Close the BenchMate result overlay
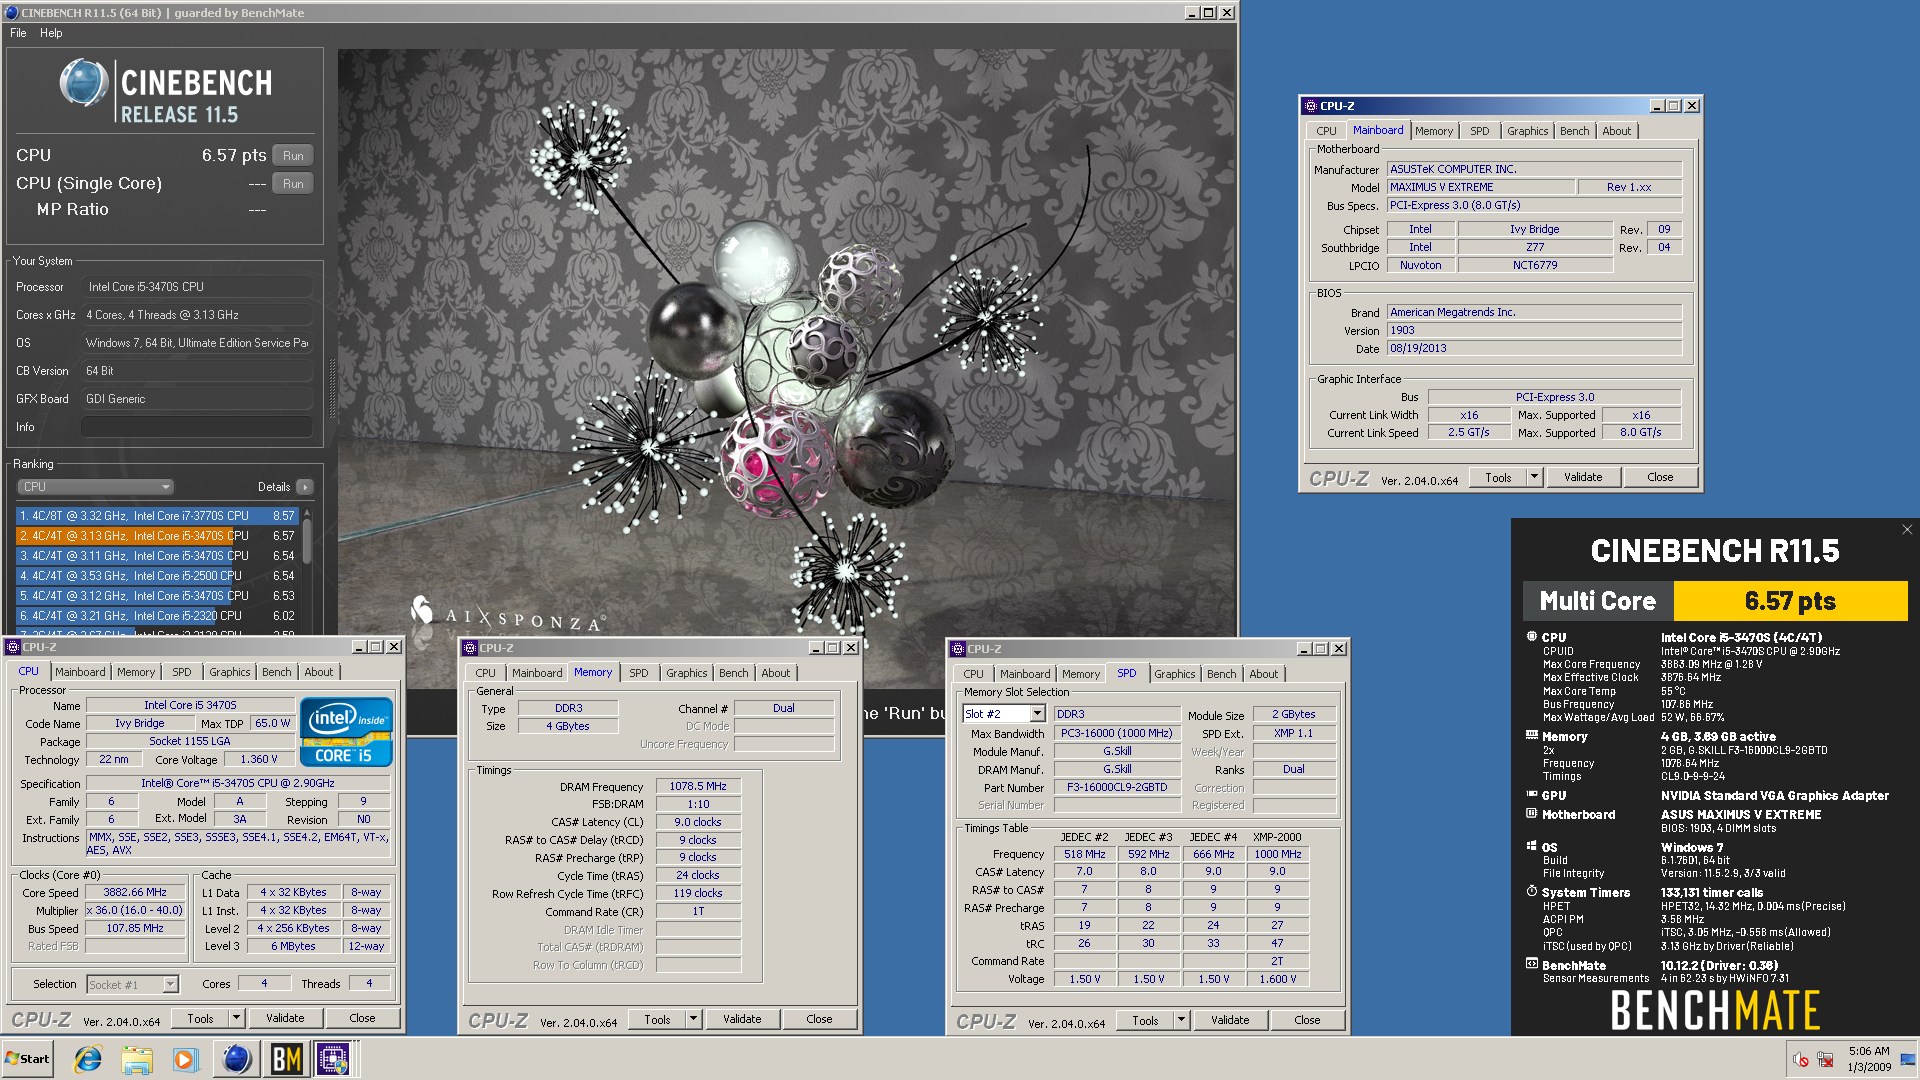 pos(1906,530)
